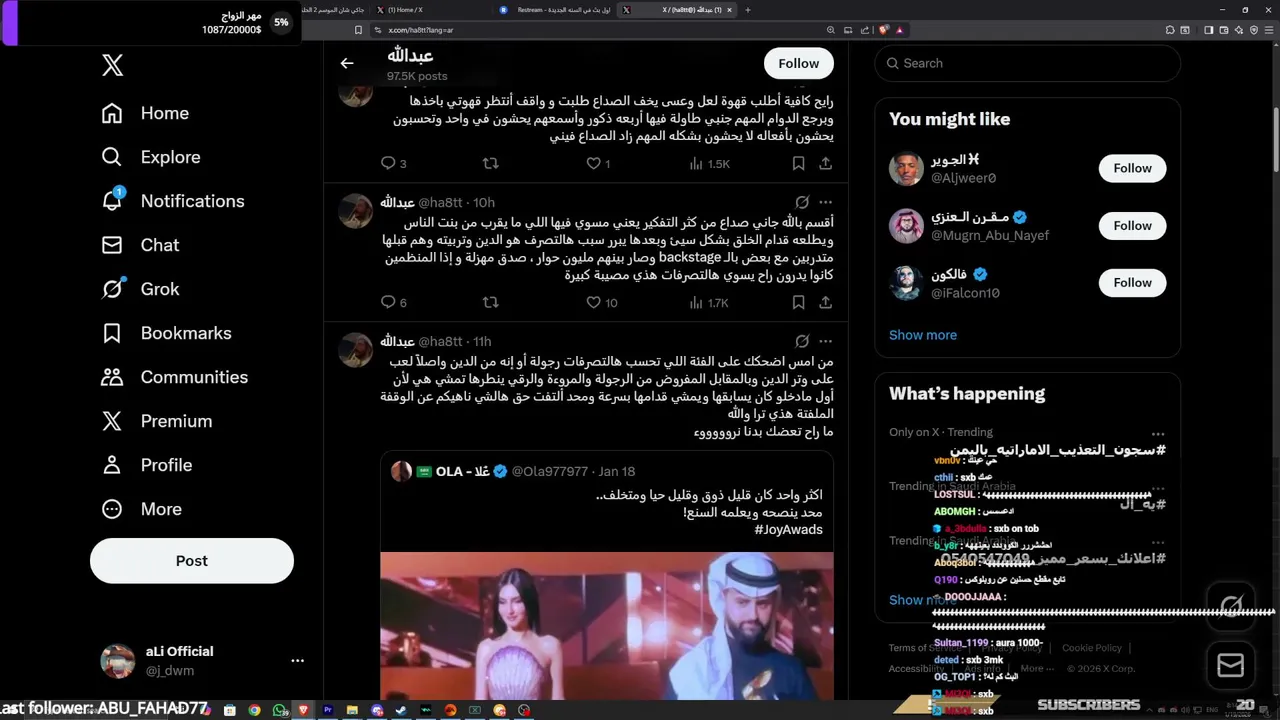View analytics of the 1.5K views tweet
The width and height of the screenshot is (1280, 720).
pyautogui.click(x=709, y=163)
